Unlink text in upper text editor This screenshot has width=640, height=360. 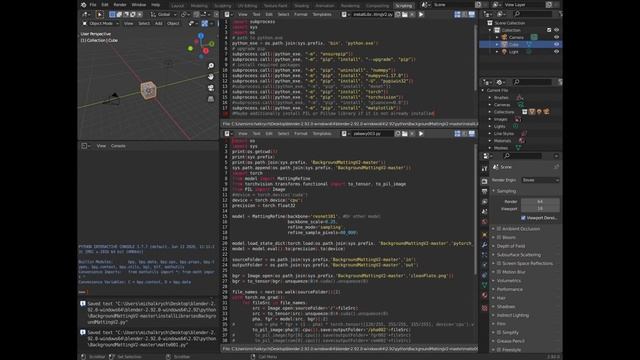coord(412,14)
